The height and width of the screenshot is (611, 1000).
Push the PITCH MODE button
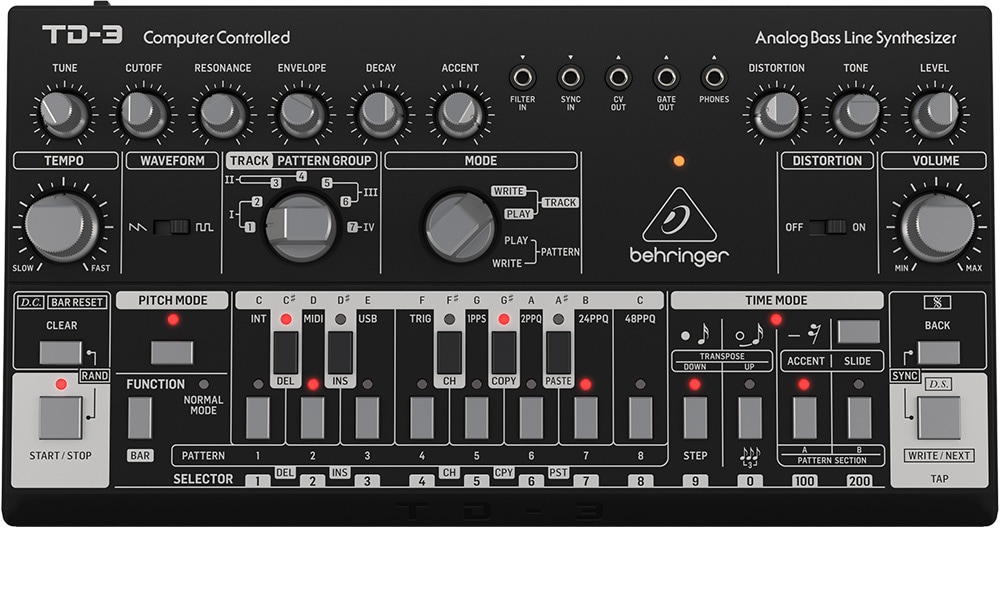(172, 353)
